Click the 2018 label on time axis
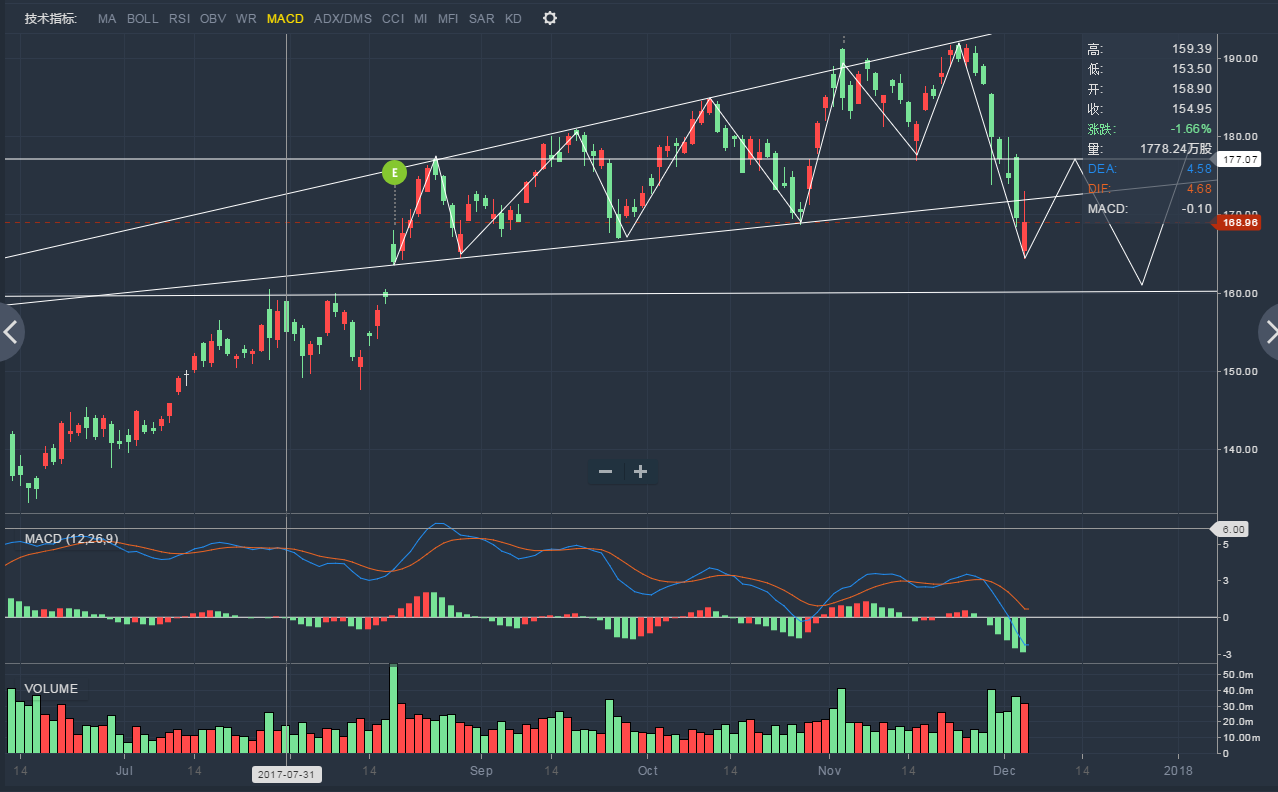Image resolution: width=1278 pixels, height=792 pixels. click(x=1178, y=771)
